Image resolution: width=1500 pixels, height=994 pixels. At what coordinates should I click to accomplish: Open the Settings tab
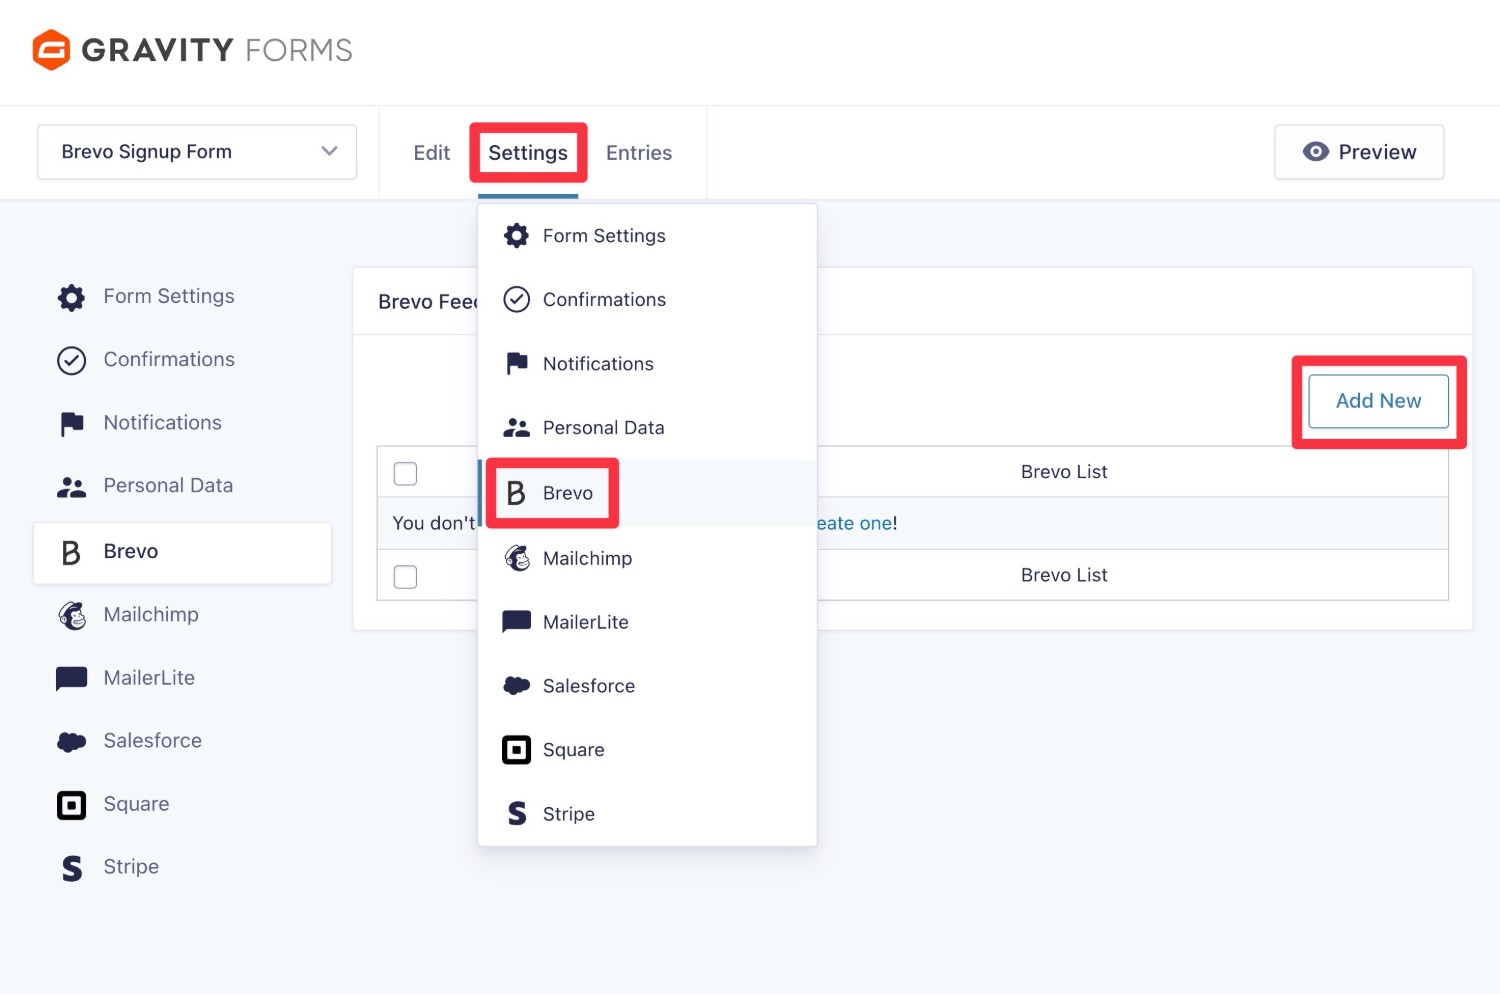tap(528, 153)
